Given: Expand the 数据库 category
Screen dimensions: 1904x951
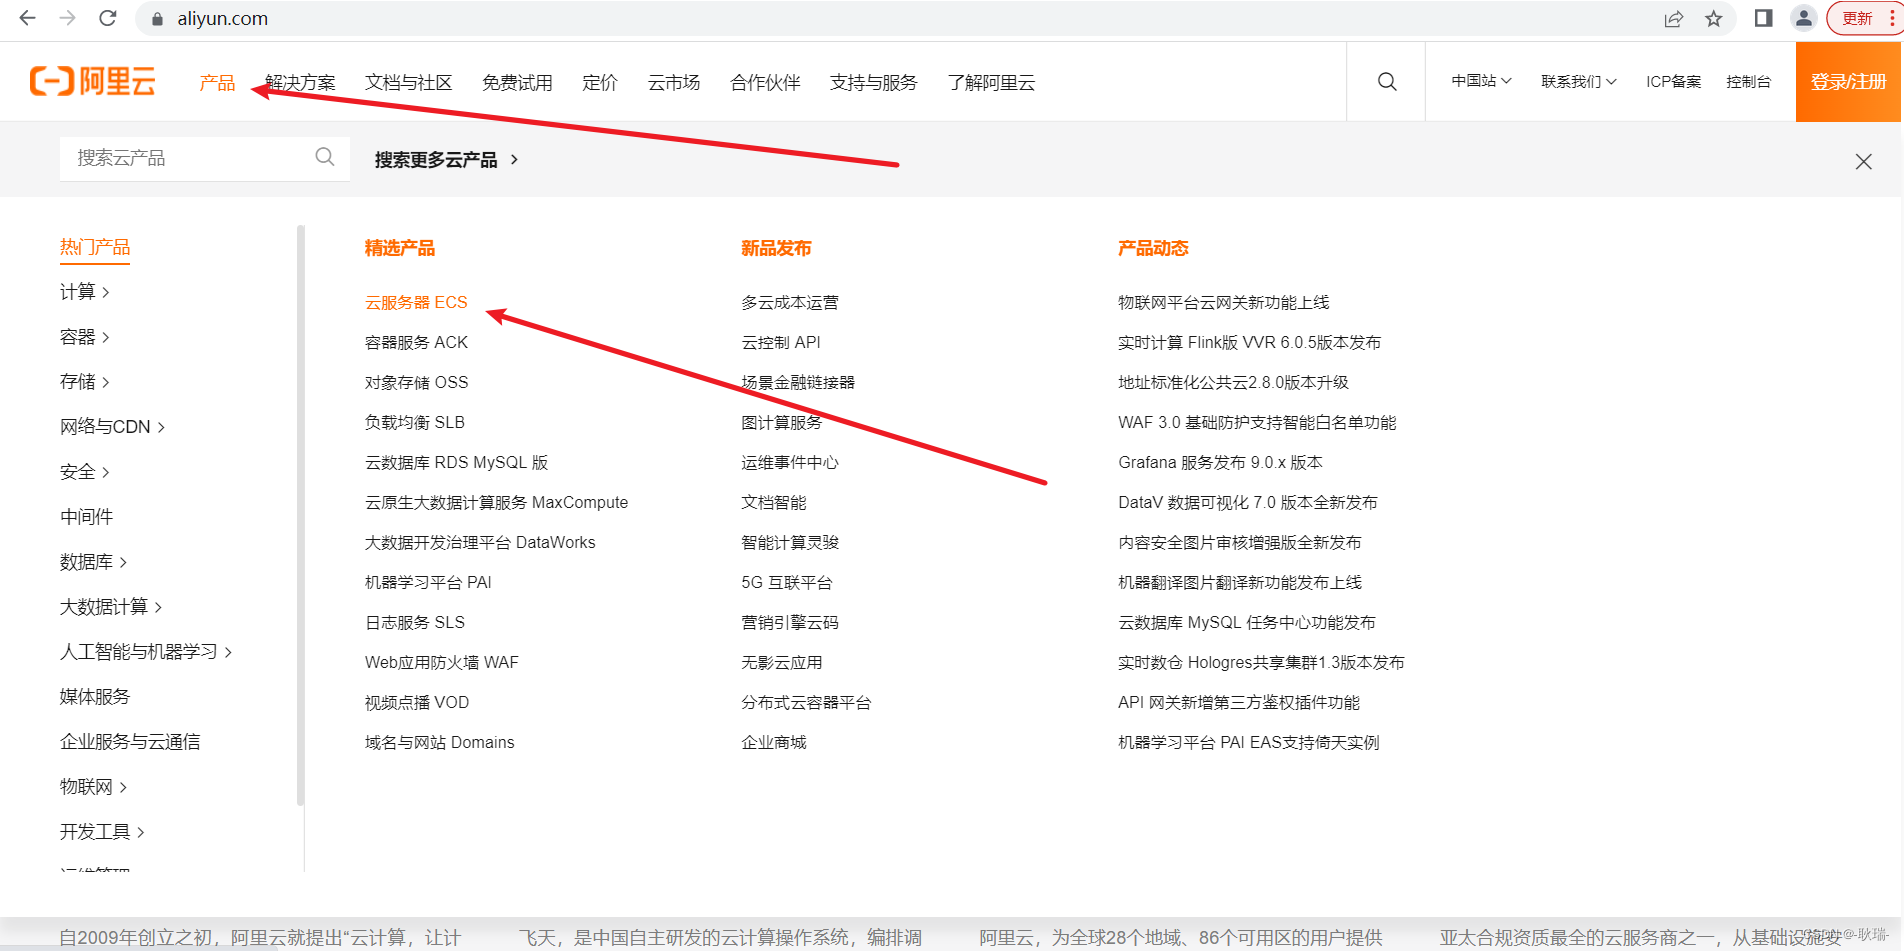Looking at the screenshot, I should [x=94, y=562].
